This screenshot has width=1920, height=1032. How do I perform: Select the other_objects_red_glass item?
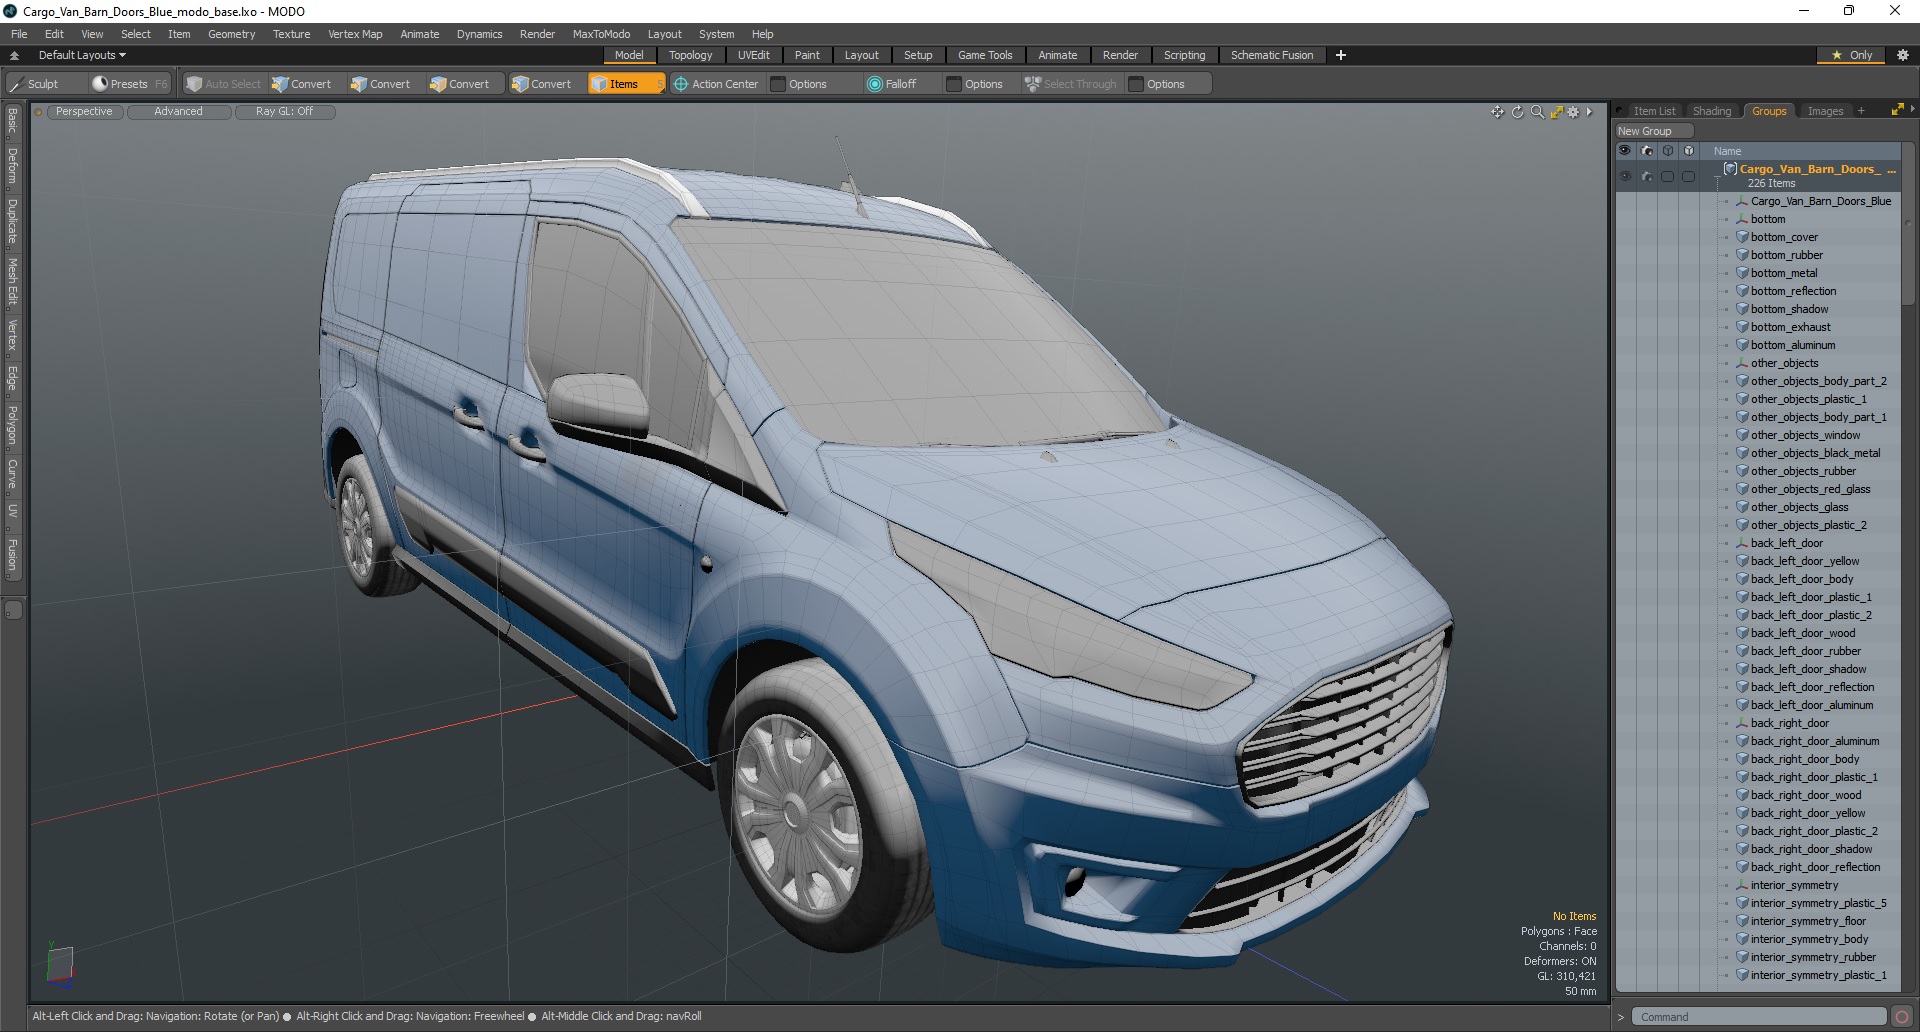[x=1810, y=489]
